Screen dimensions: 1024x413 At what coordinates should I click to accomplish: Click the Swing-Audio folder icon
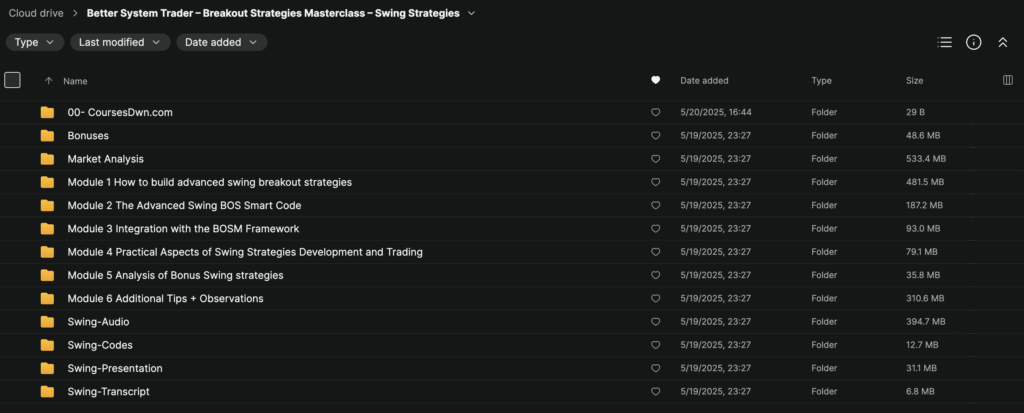coord(47,322)
